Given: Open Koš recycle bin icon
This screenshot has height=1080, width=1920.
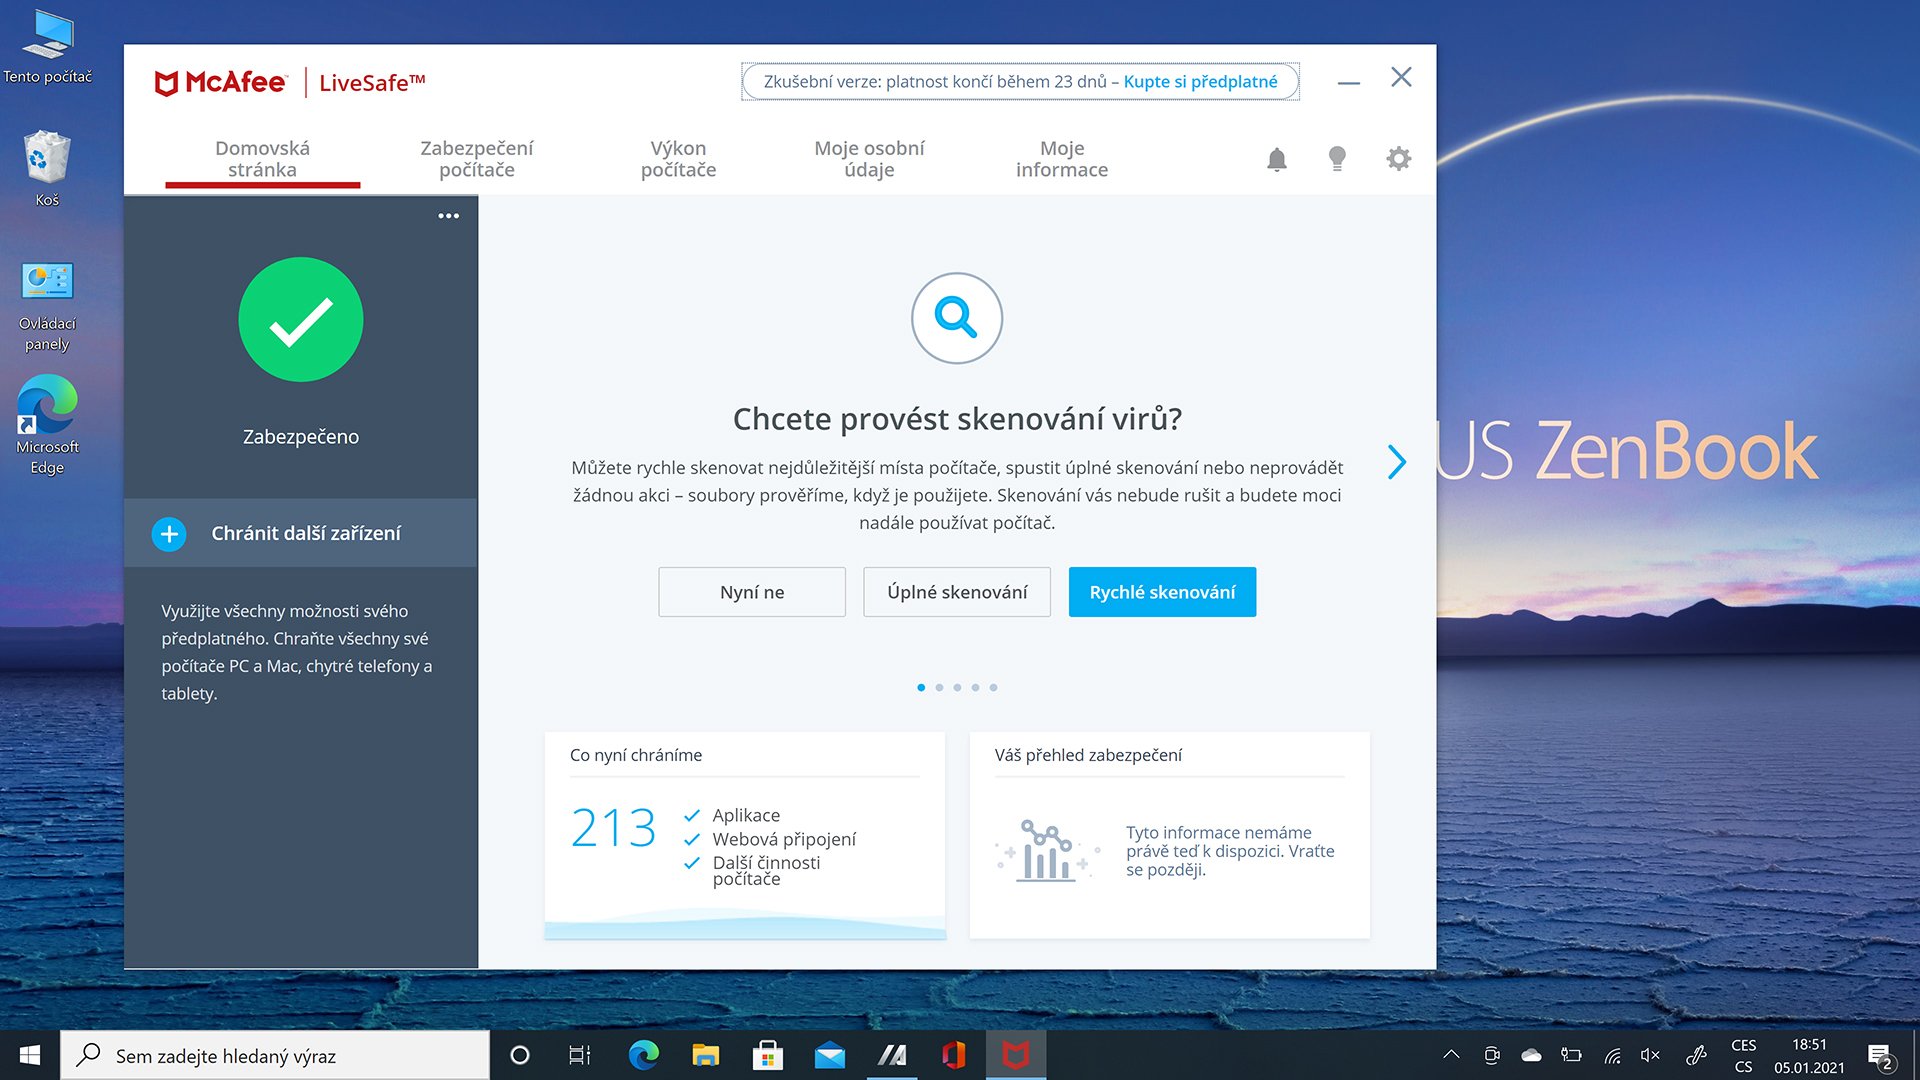Looking at the screenshot, I should tap(47, 168).
